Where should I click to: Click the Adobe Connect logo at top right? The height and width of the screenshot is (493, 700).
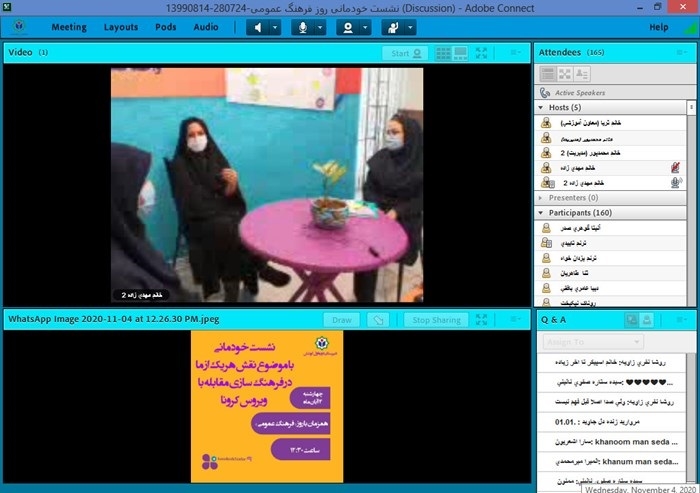(x=686, y=27)
